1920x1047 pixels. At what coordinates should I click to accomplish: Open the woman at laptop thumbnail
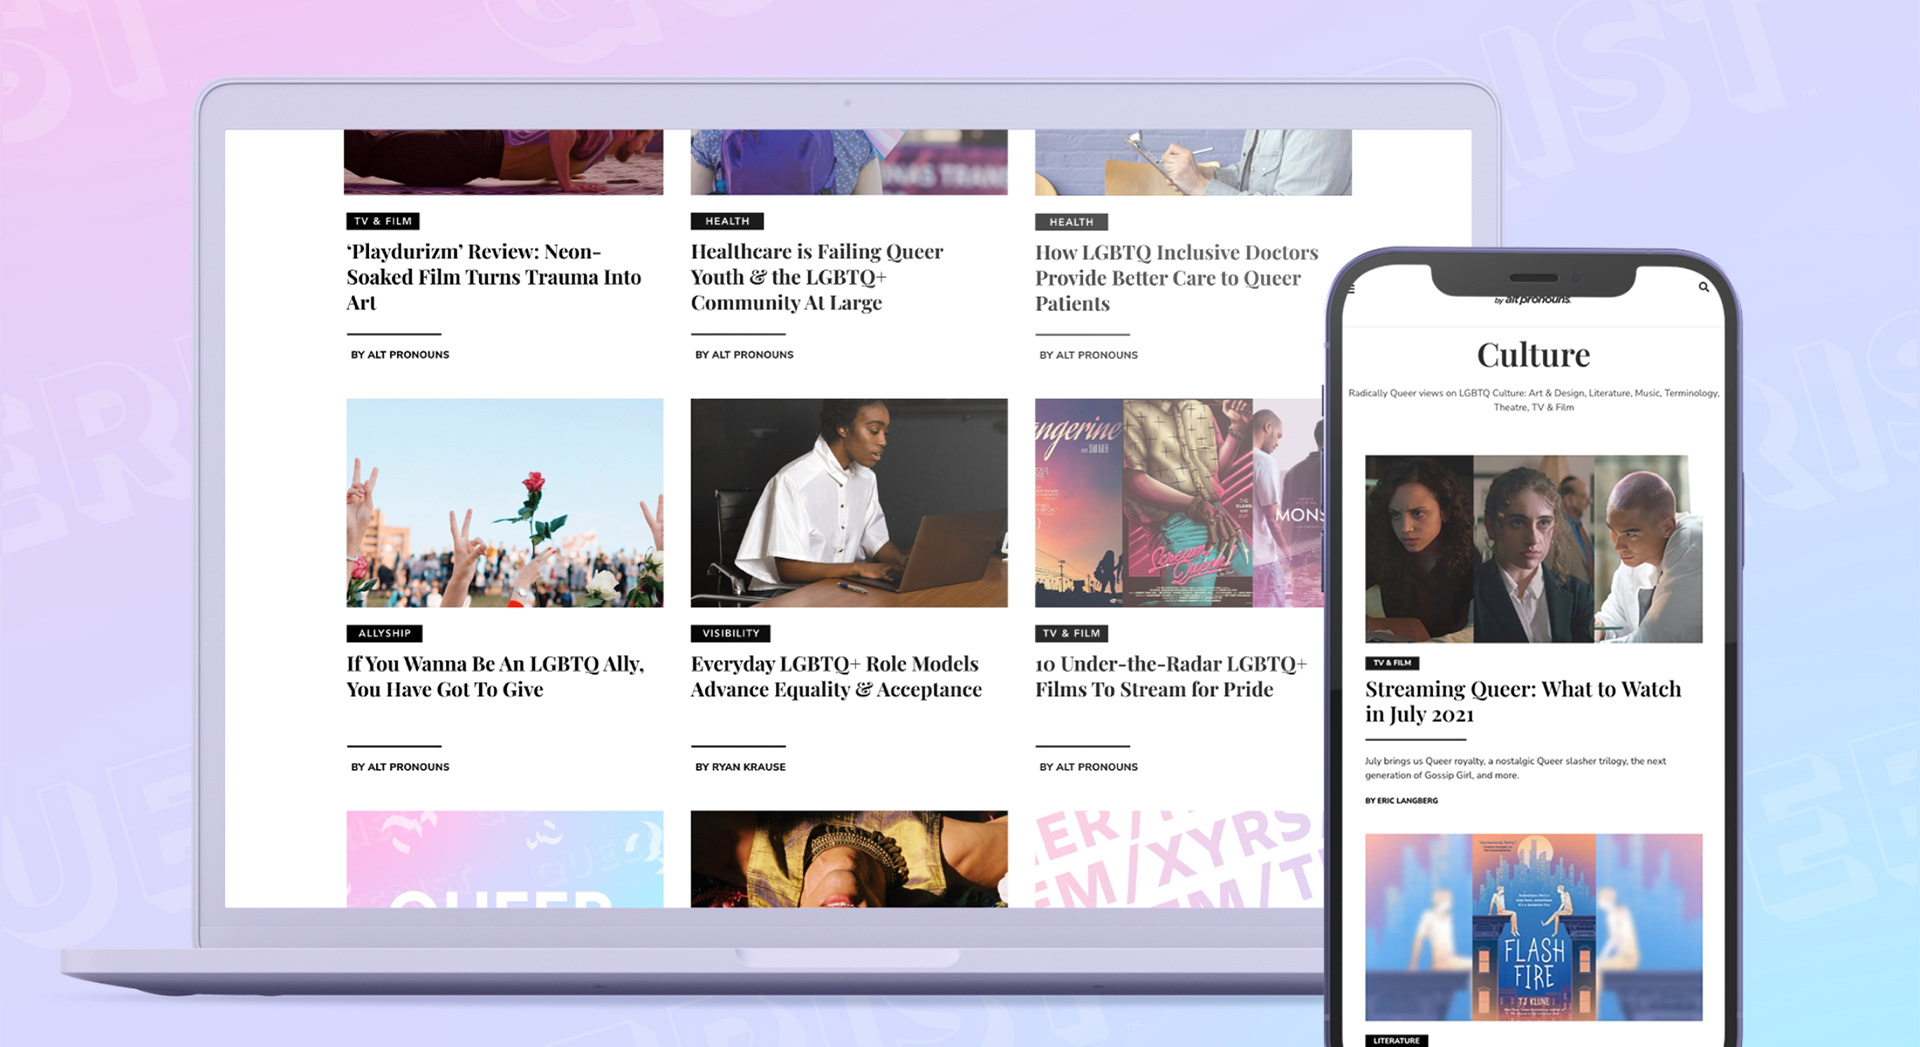(849, 503)
